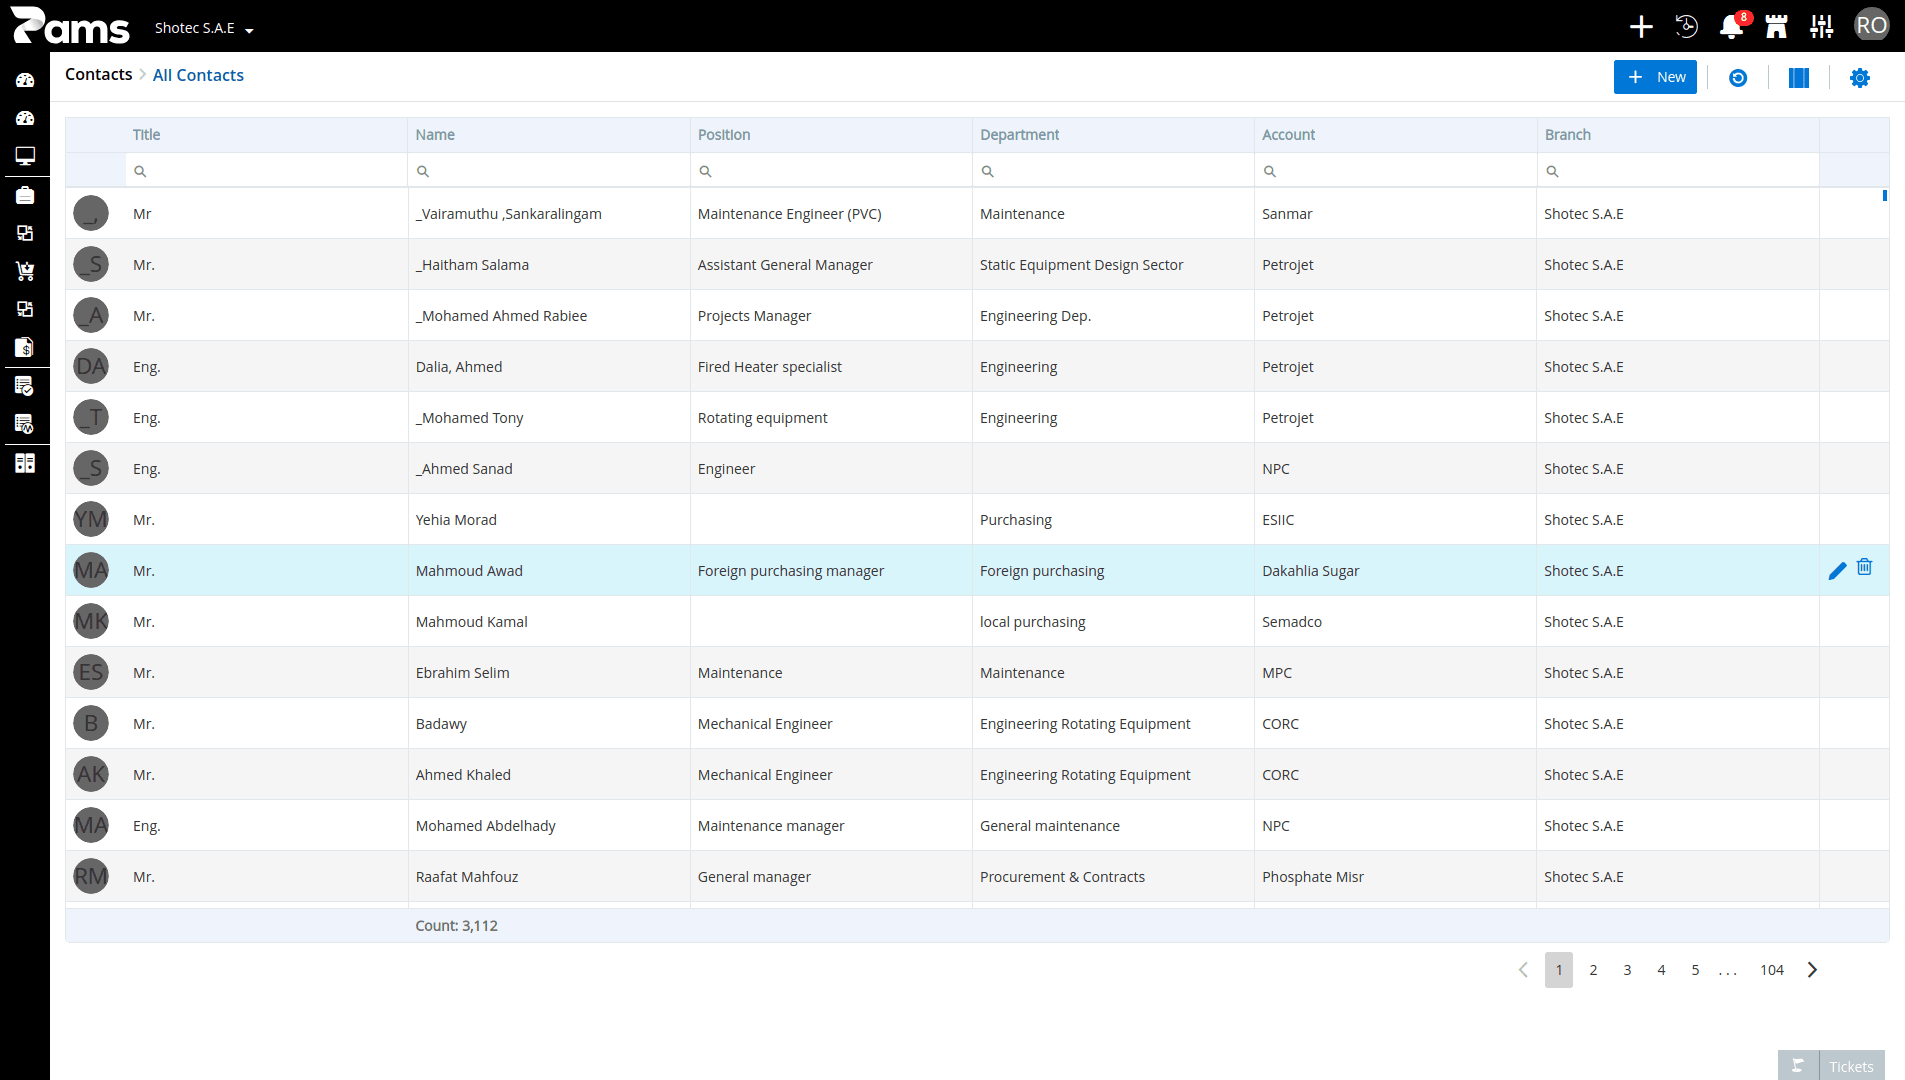1905x1080 pixels.
Task: Click the castle tower icon in the top bar
Action: click(1777, 27)
